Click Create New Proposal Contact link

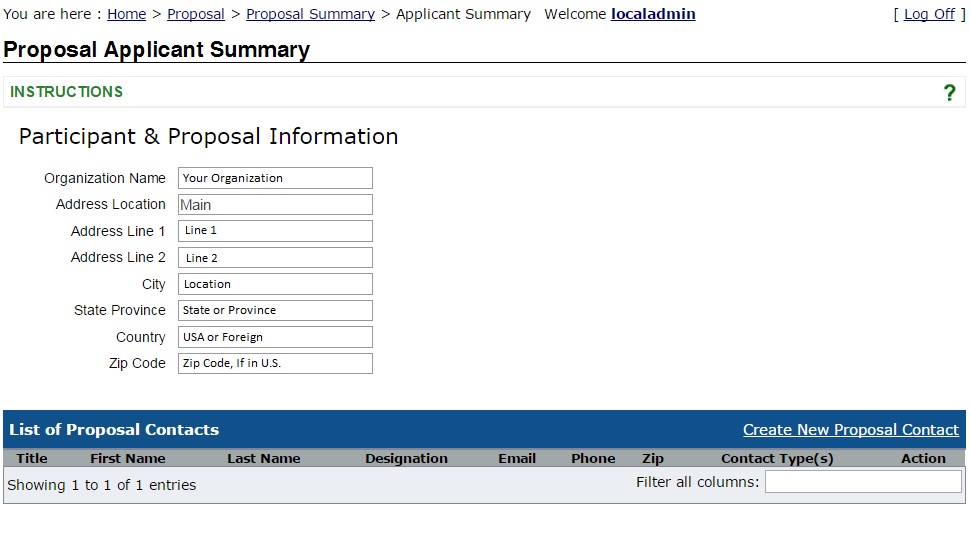pyautogui.click(x=850, y=430)
